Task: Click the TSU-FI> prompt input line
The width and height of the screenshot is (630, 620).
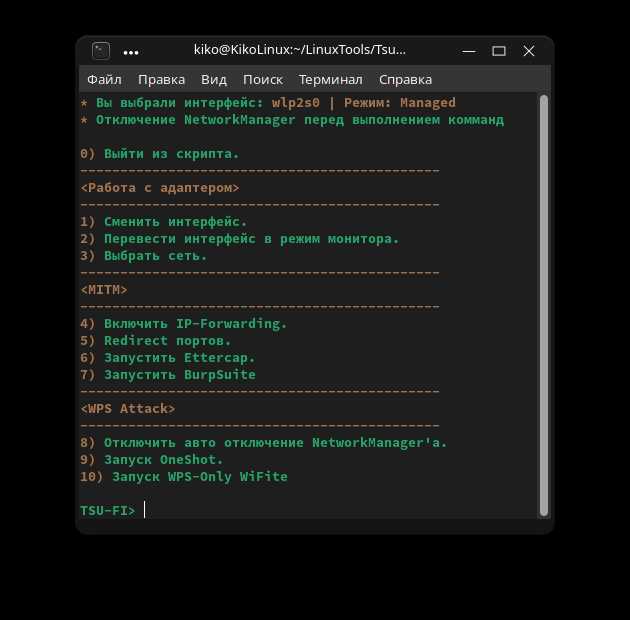Action: click(308, 511)
